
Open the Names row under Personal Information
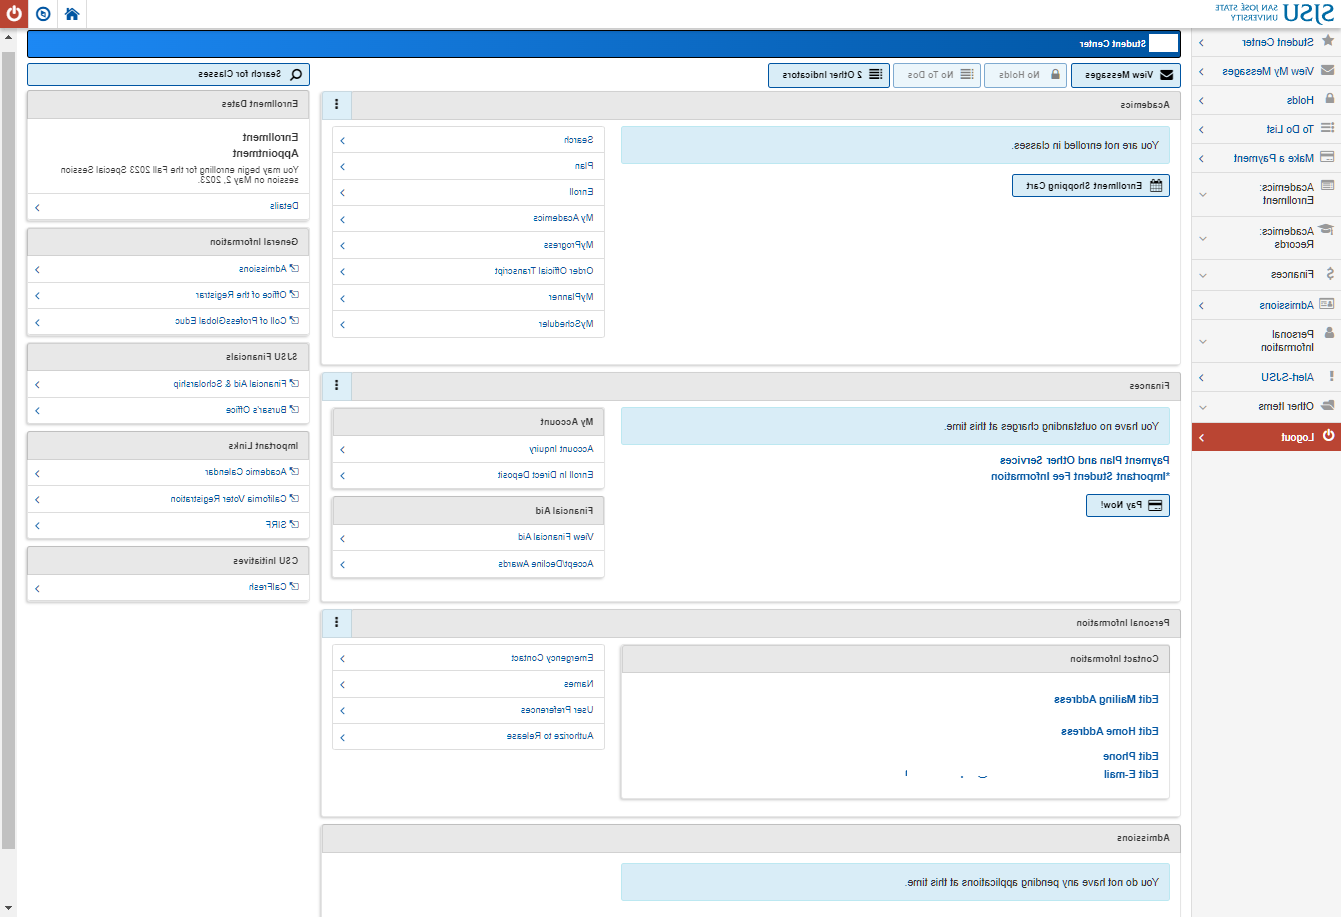(x=468, y=684)
